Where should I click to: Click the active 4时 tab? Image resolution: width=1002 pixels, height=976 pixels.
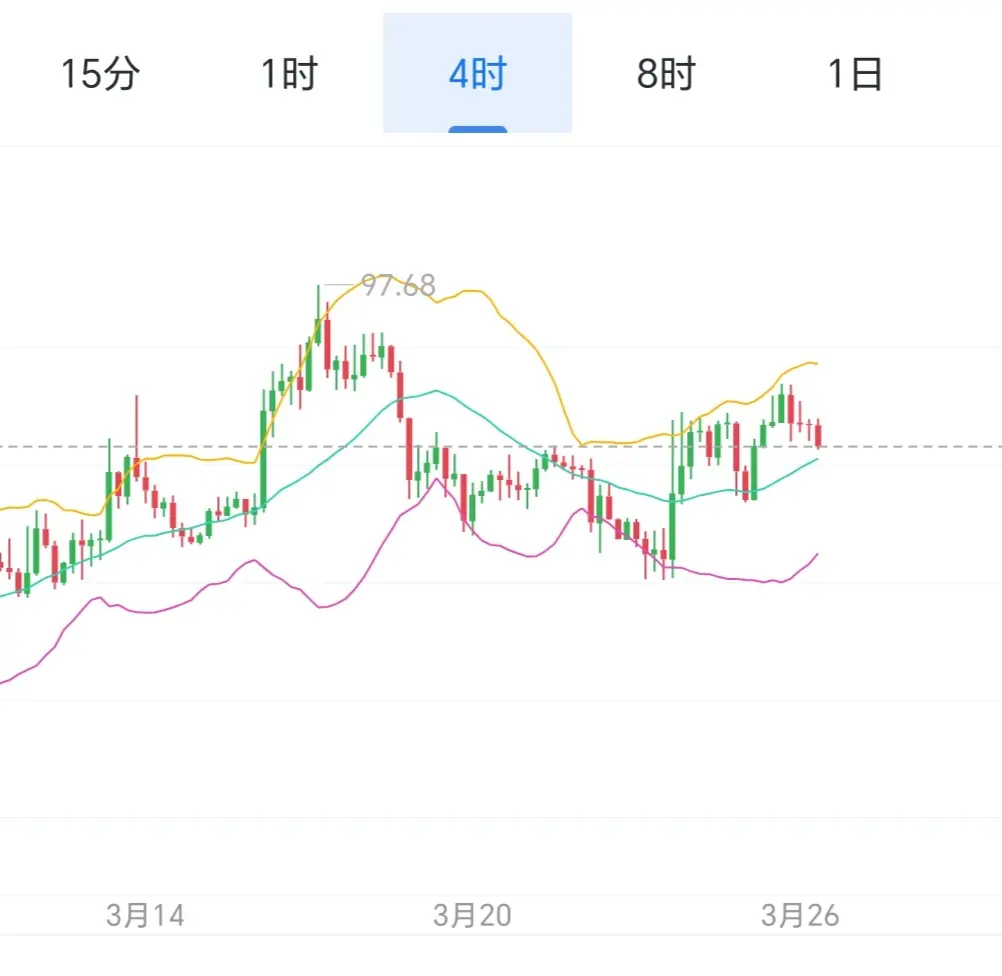477,75
